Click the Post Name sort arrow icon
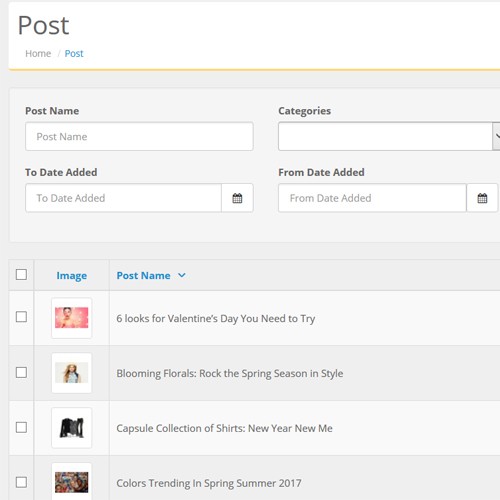Screen dimensions: 500x500 pyautogui.click(x=182, y=275)
